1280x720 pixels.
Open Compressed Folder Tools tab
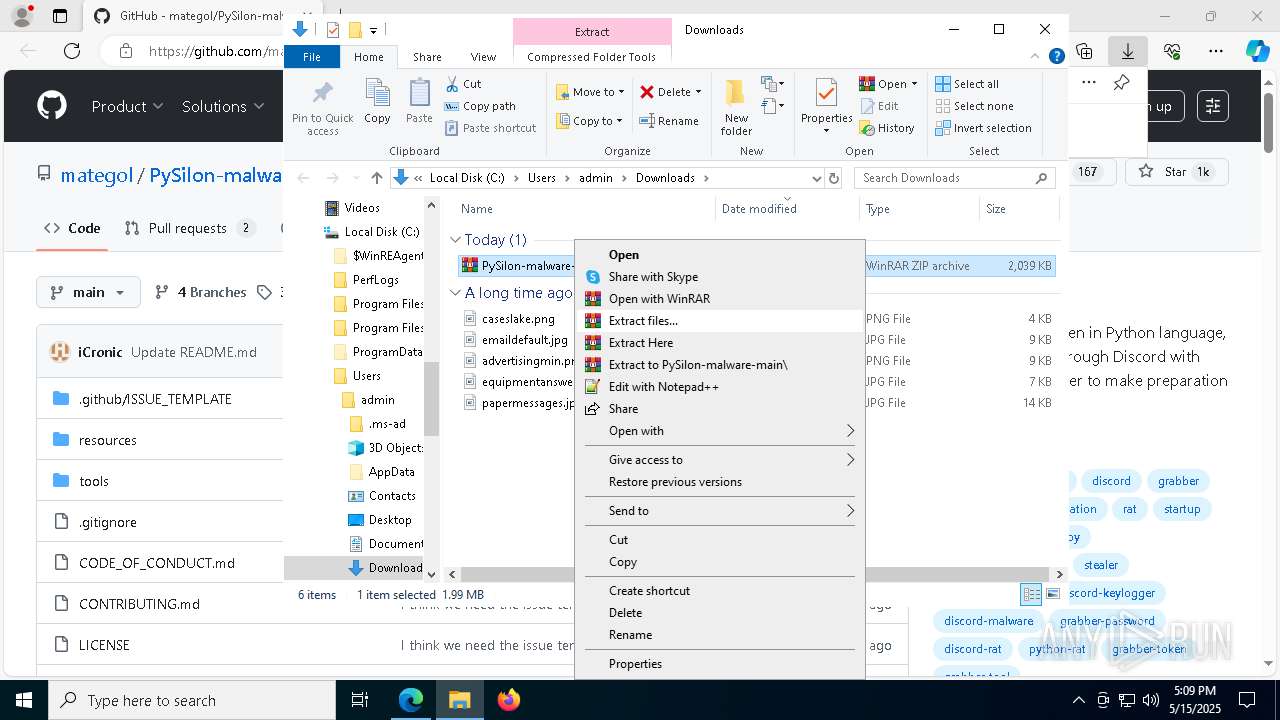point(591,57)
